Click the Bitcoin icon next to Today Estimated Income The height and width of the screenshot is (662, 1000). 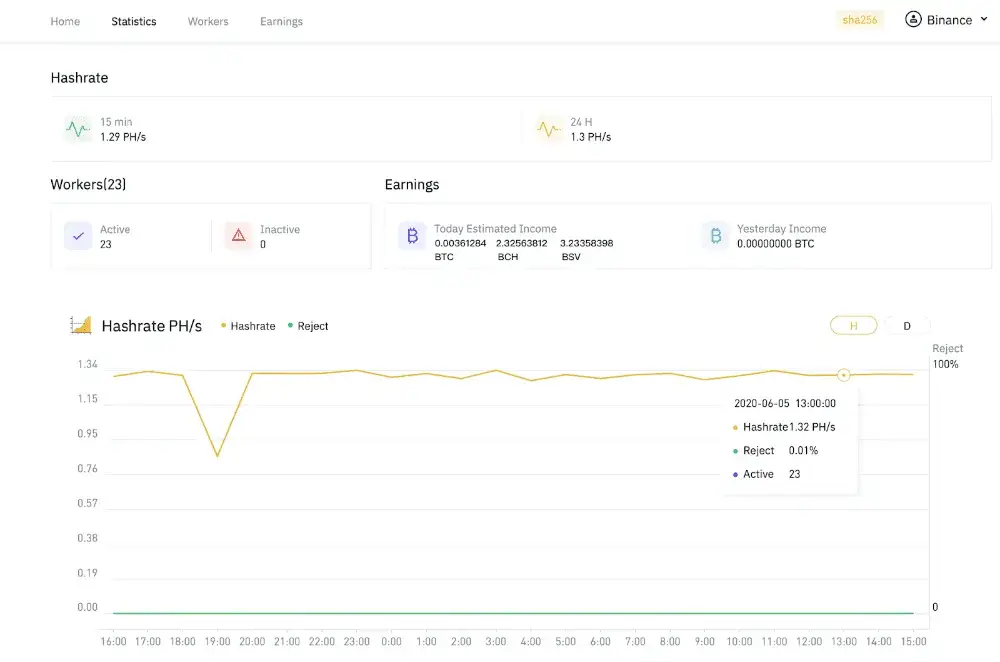(x=412, y=236)
